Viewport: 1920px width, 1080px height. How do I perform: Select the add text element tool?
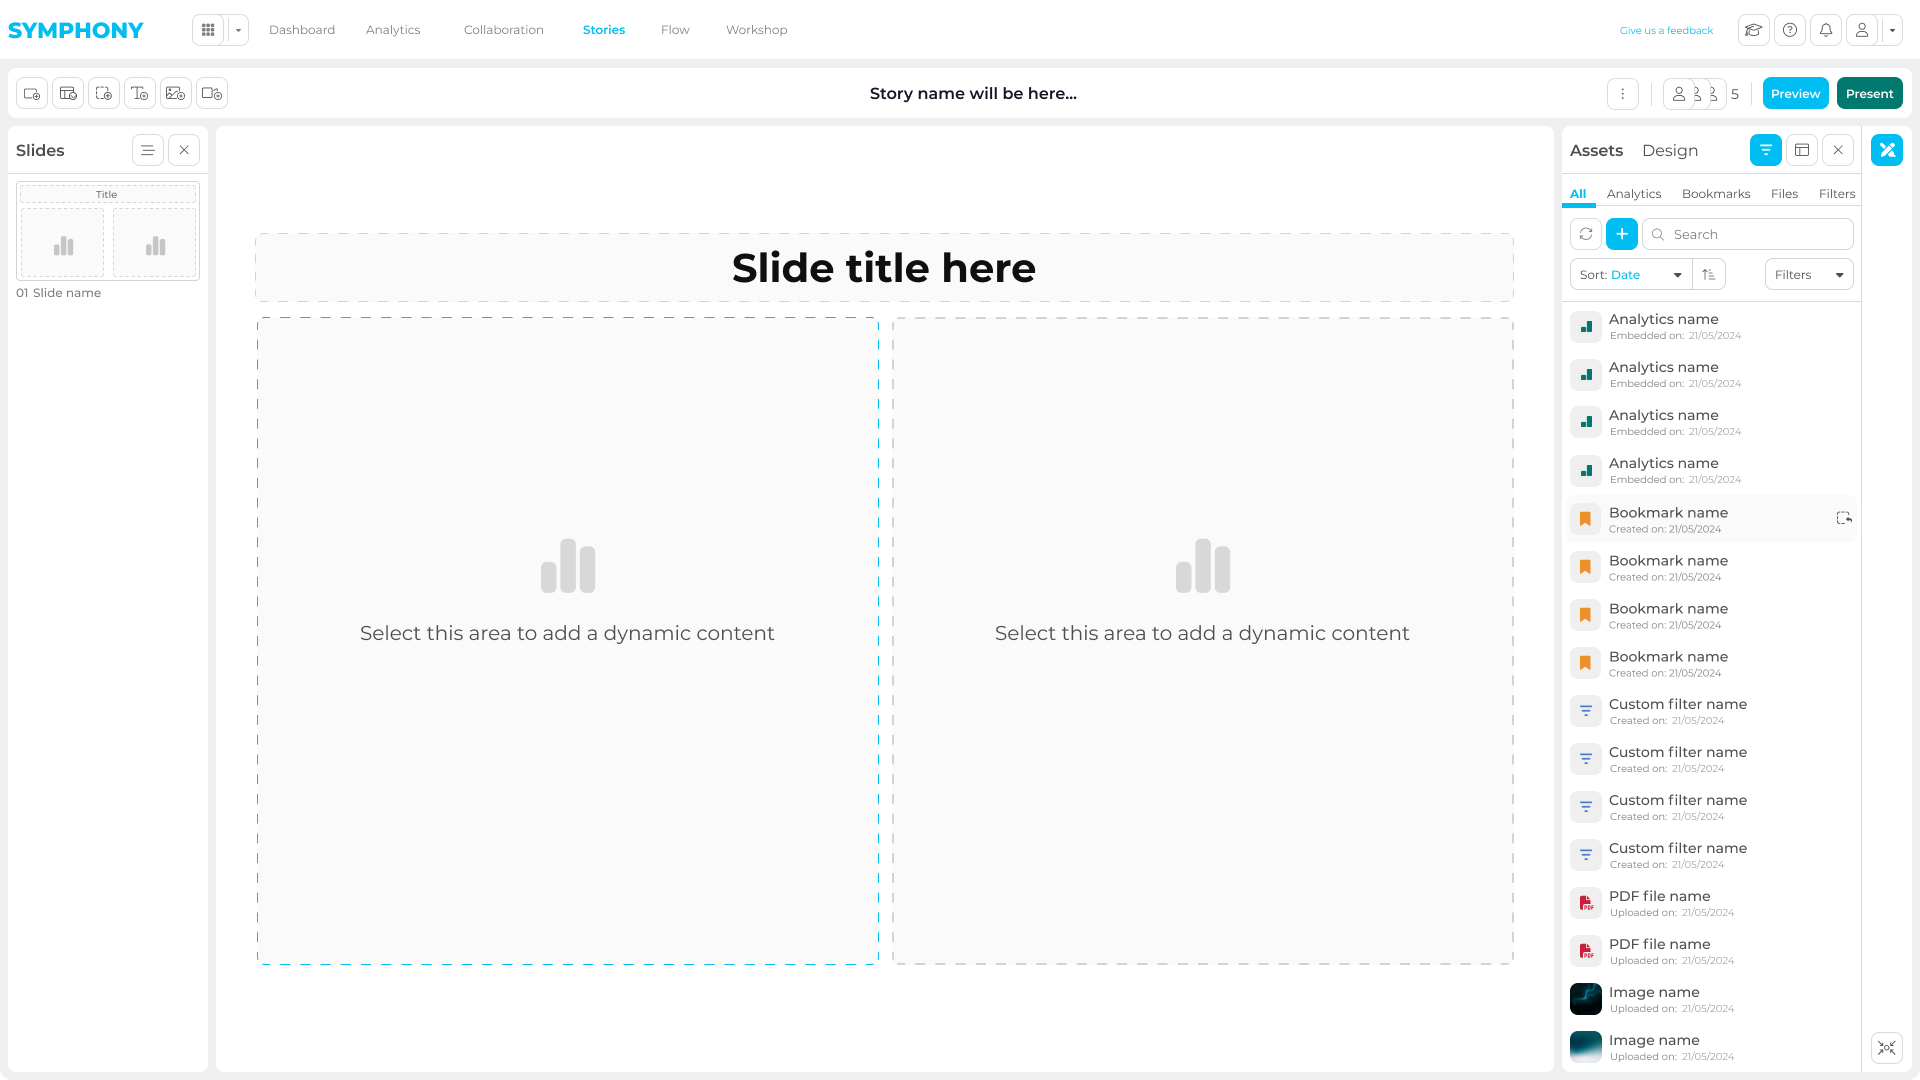click(x=140, y=93)
